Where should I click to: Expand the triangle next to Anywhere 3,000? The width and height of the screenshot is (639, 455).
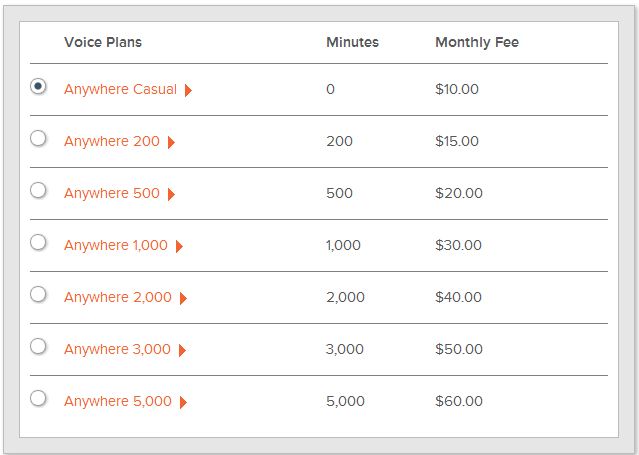tap(182, 350)
